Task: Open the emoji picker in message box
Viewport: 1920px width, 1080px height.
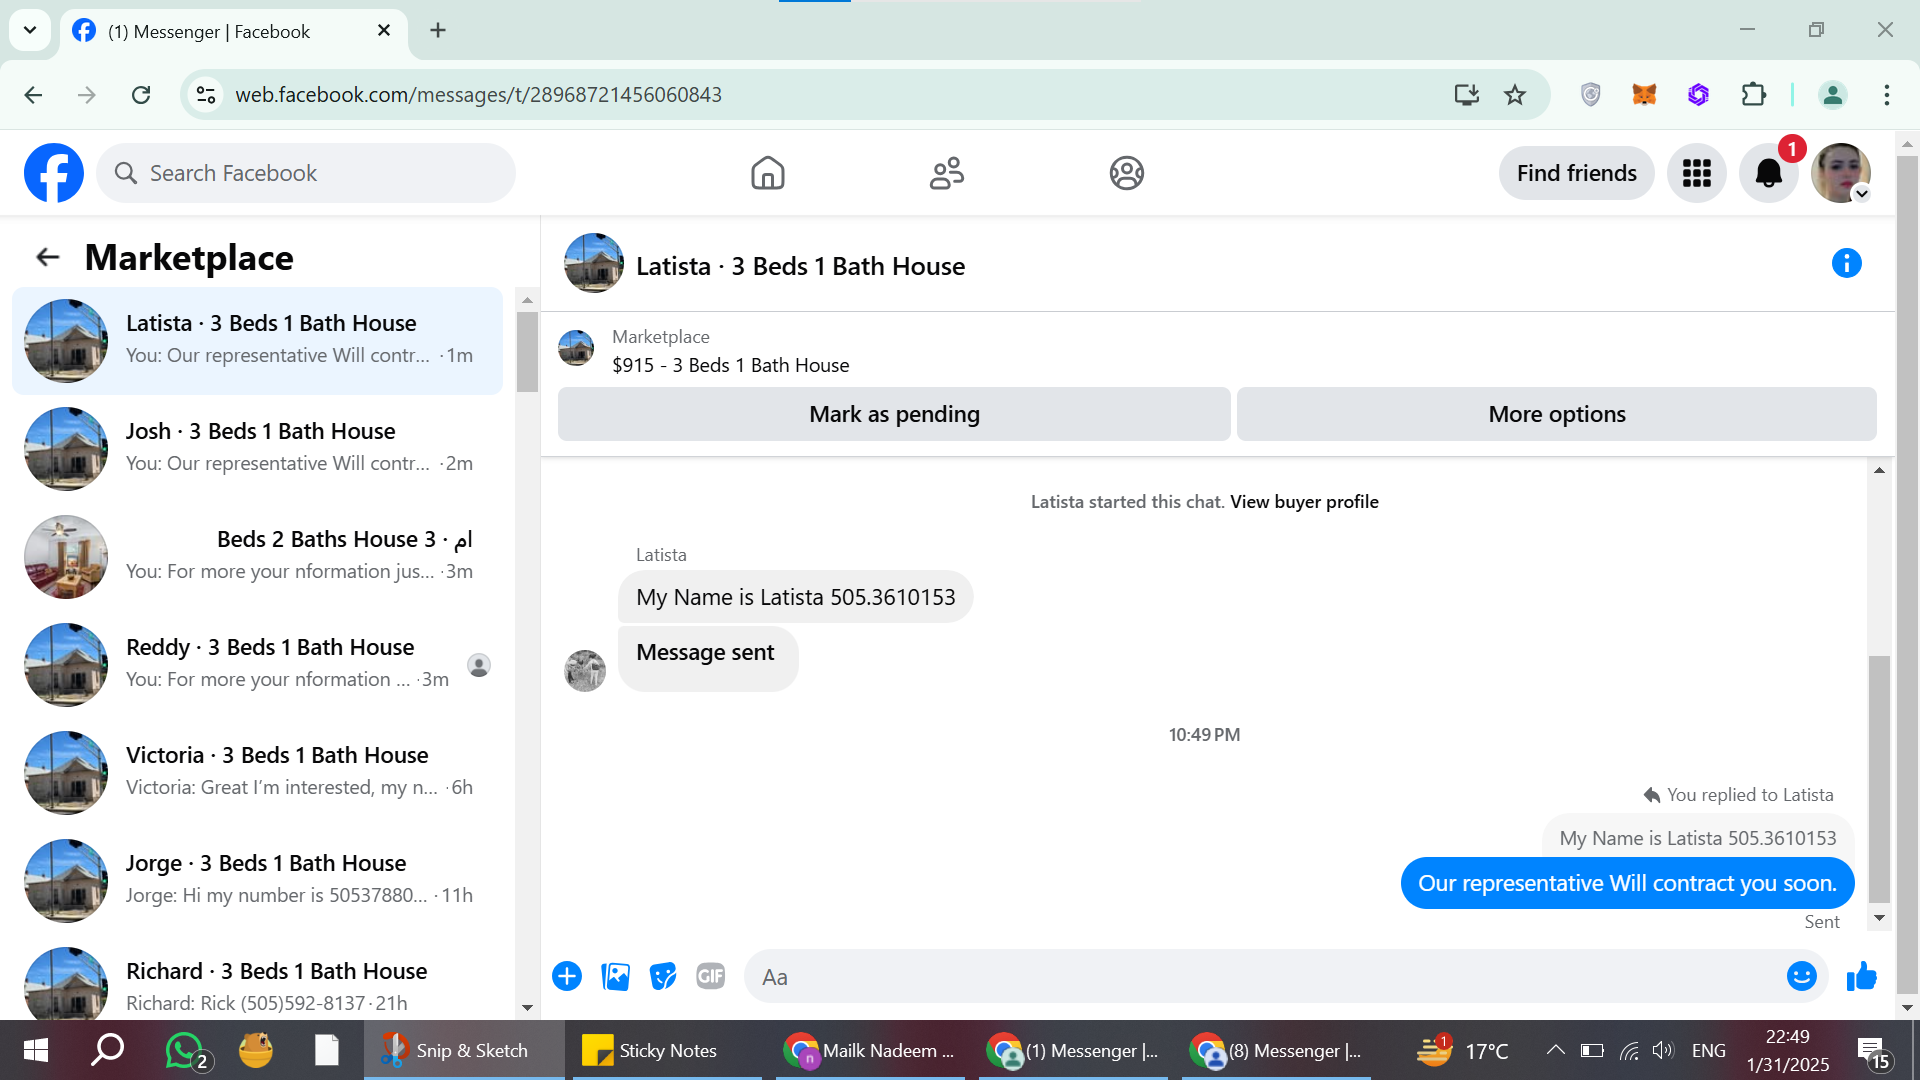Action: [x=1802, y=976]
